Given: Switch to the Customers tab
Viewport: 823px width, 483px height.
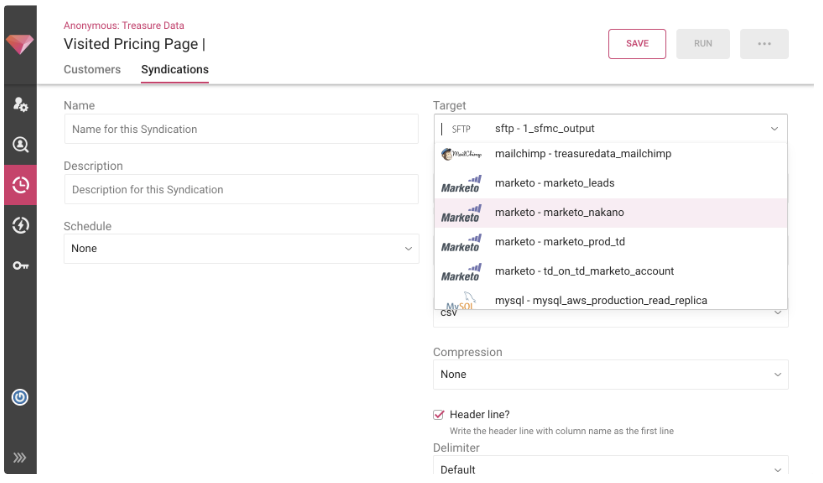Looking at the screenshot, I should (x=92, y=70).
